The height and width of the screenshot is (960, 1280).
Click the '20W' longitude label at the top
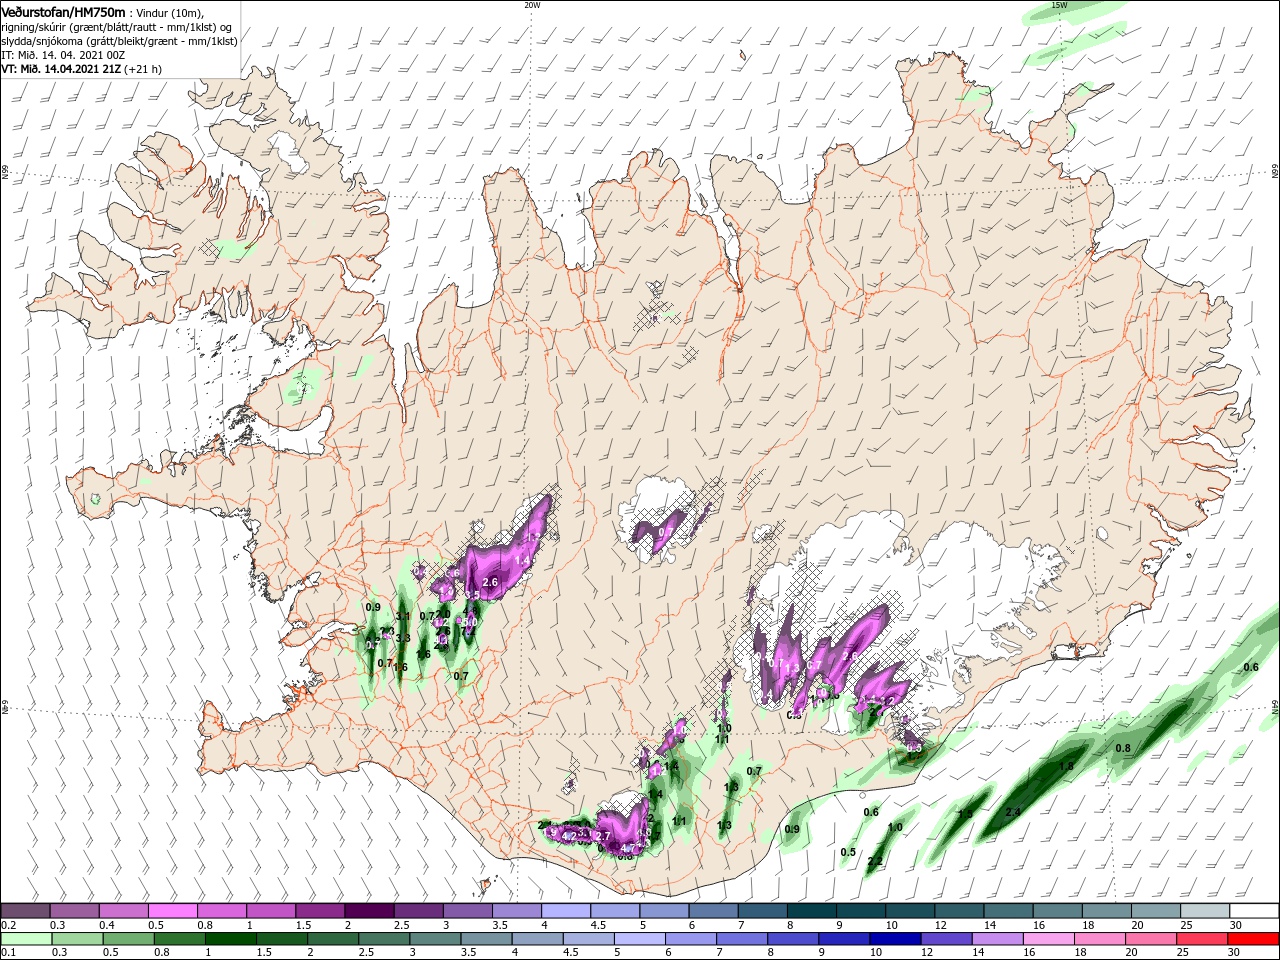tap(532, 5)
